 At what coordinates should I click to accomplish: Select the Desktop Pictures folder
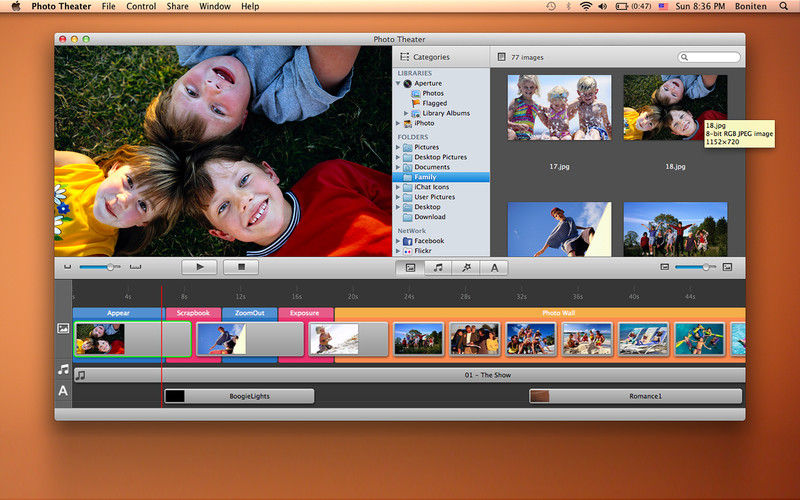click(440, 157)
